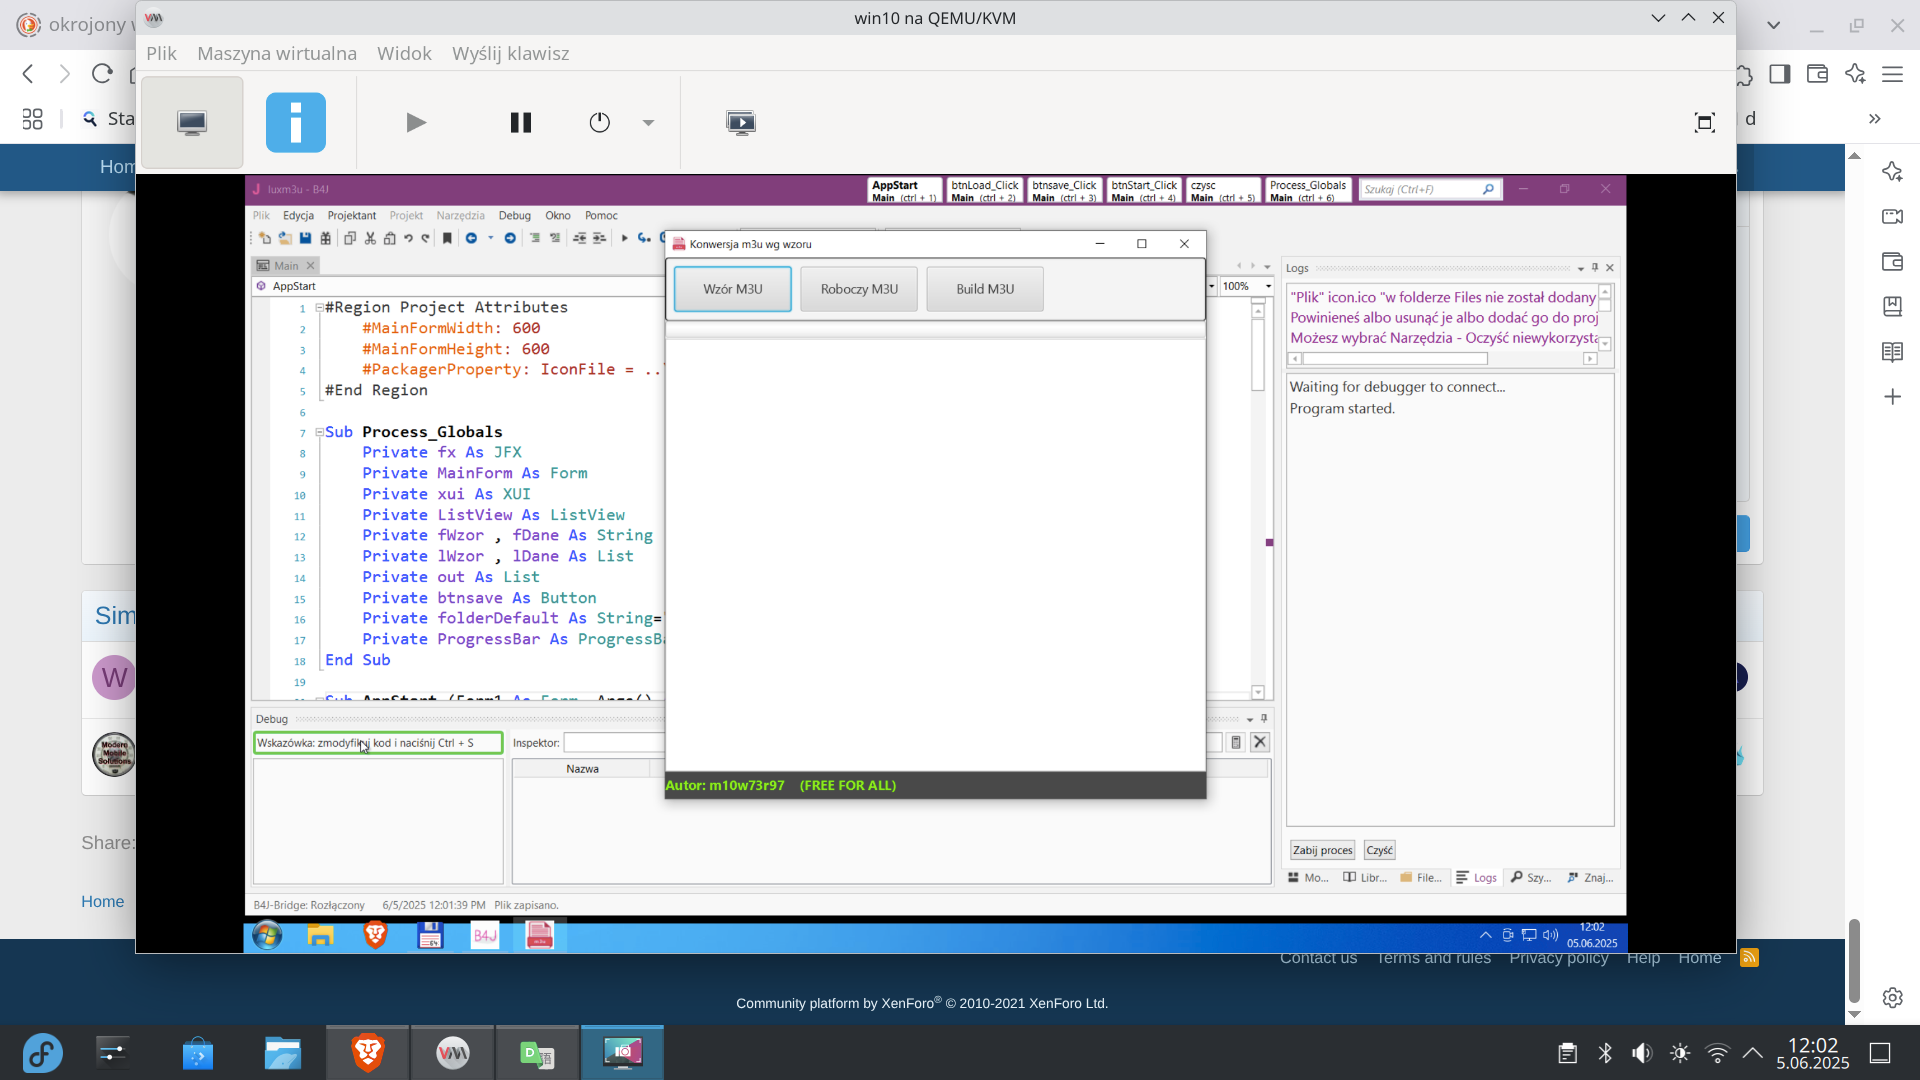The height and width of the screenshot is (1080, 1920).
Task: Click the B4J icon in guest taskbar
Action: [485, 936]
